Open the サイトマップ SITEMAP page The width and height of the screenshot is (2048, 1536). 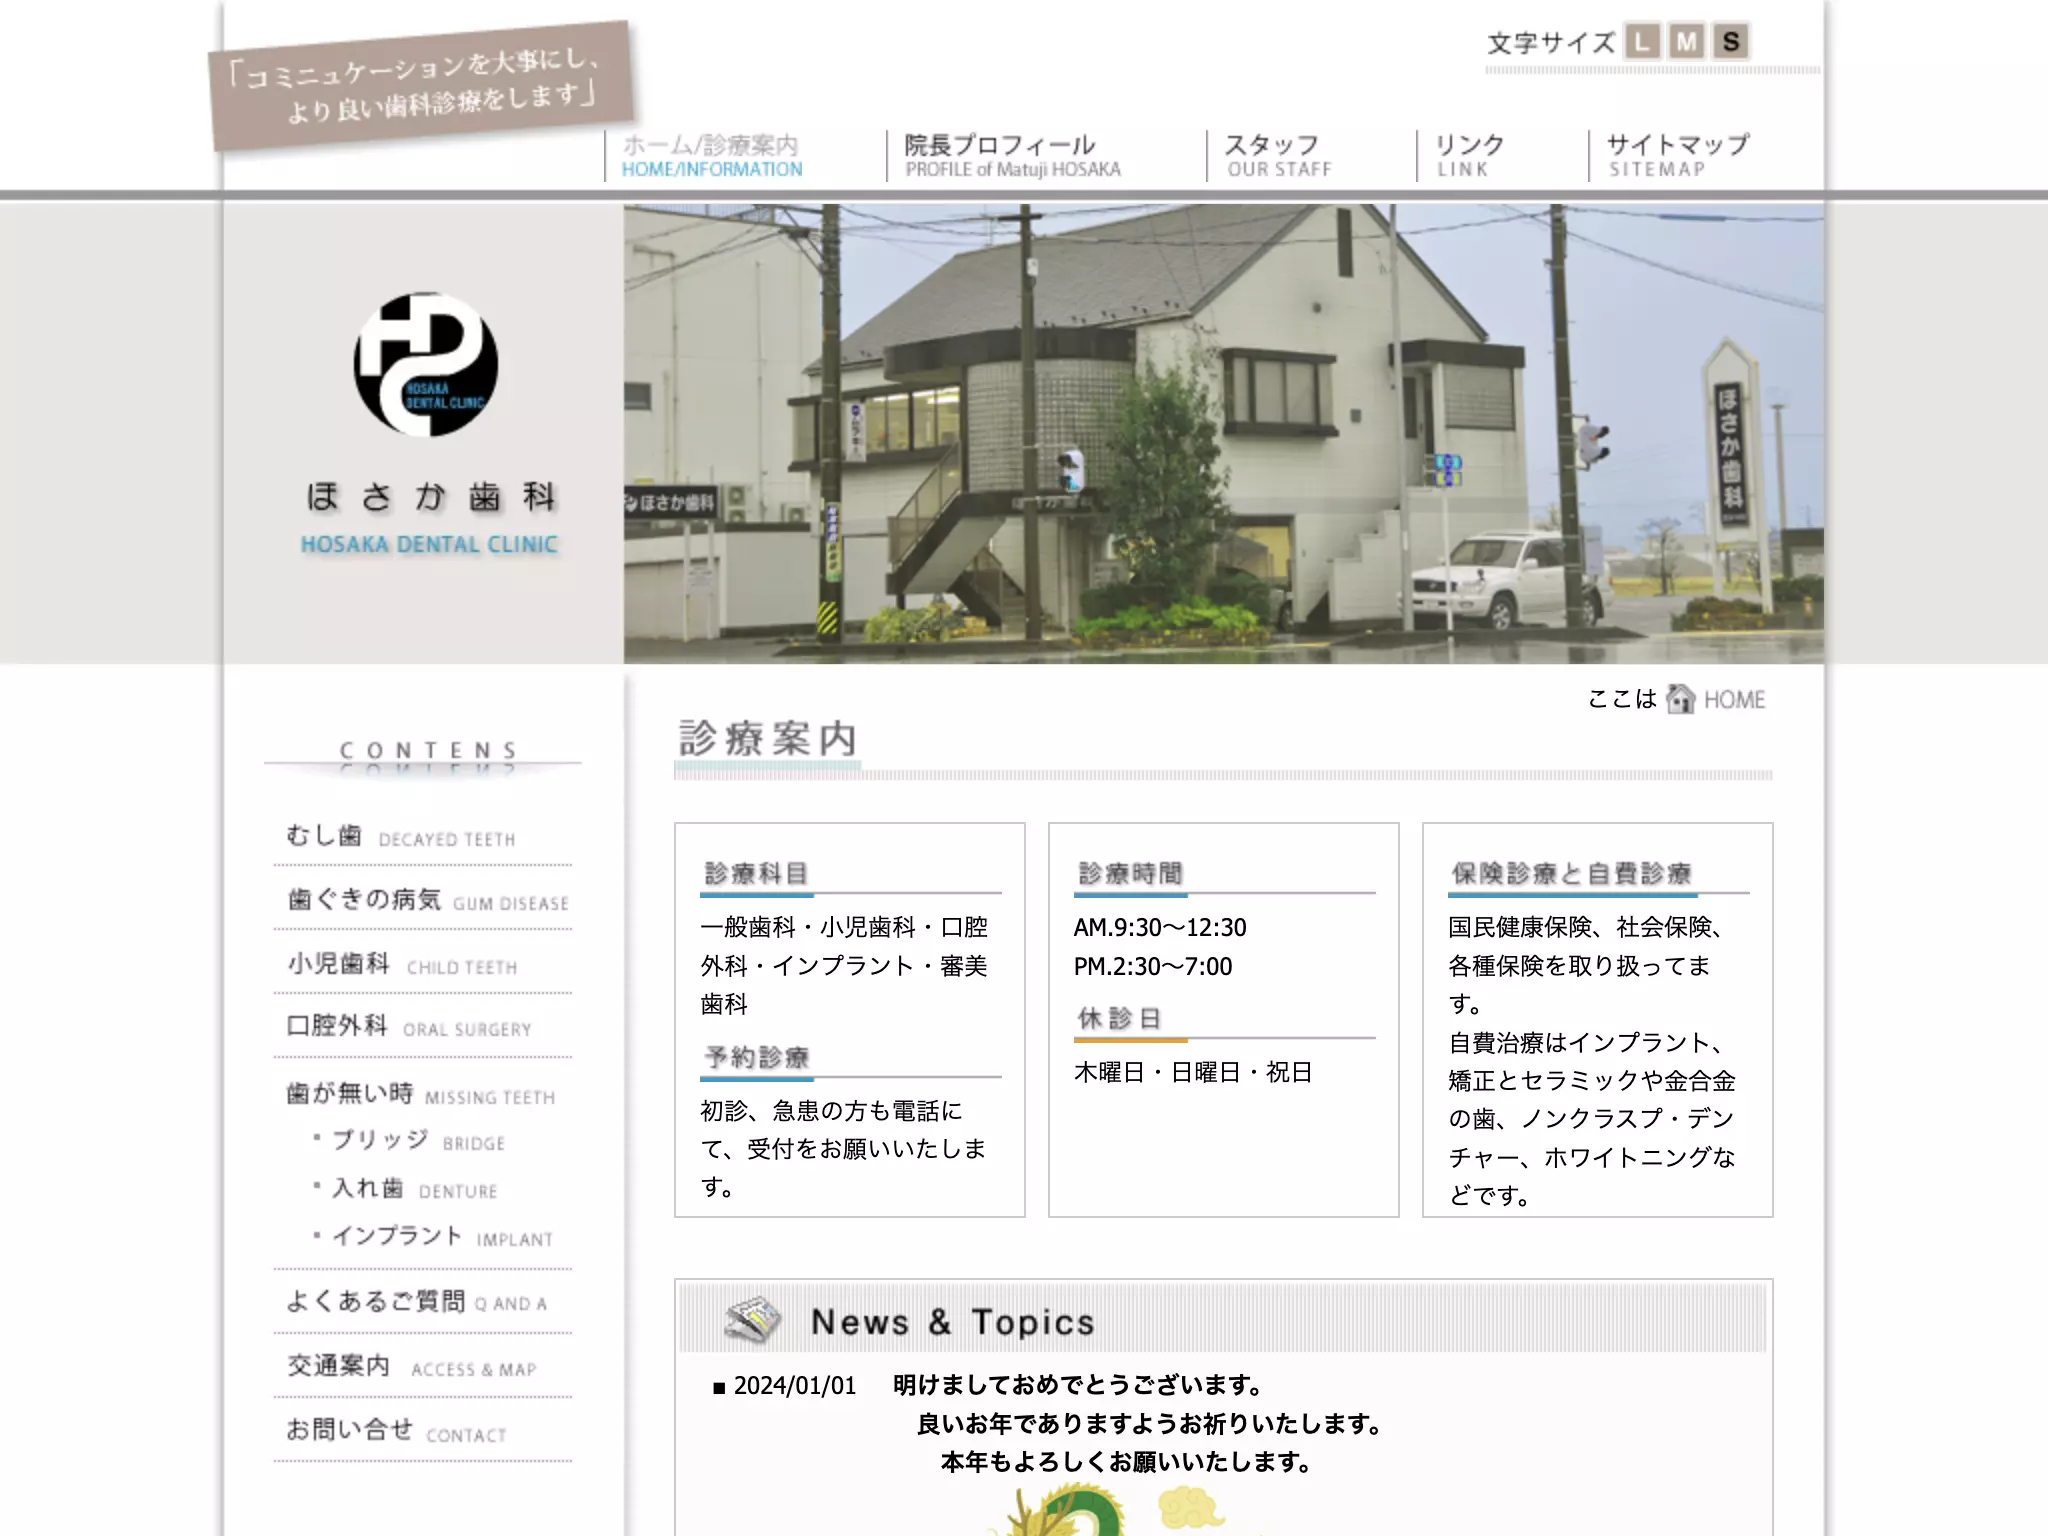[1677, 156]
